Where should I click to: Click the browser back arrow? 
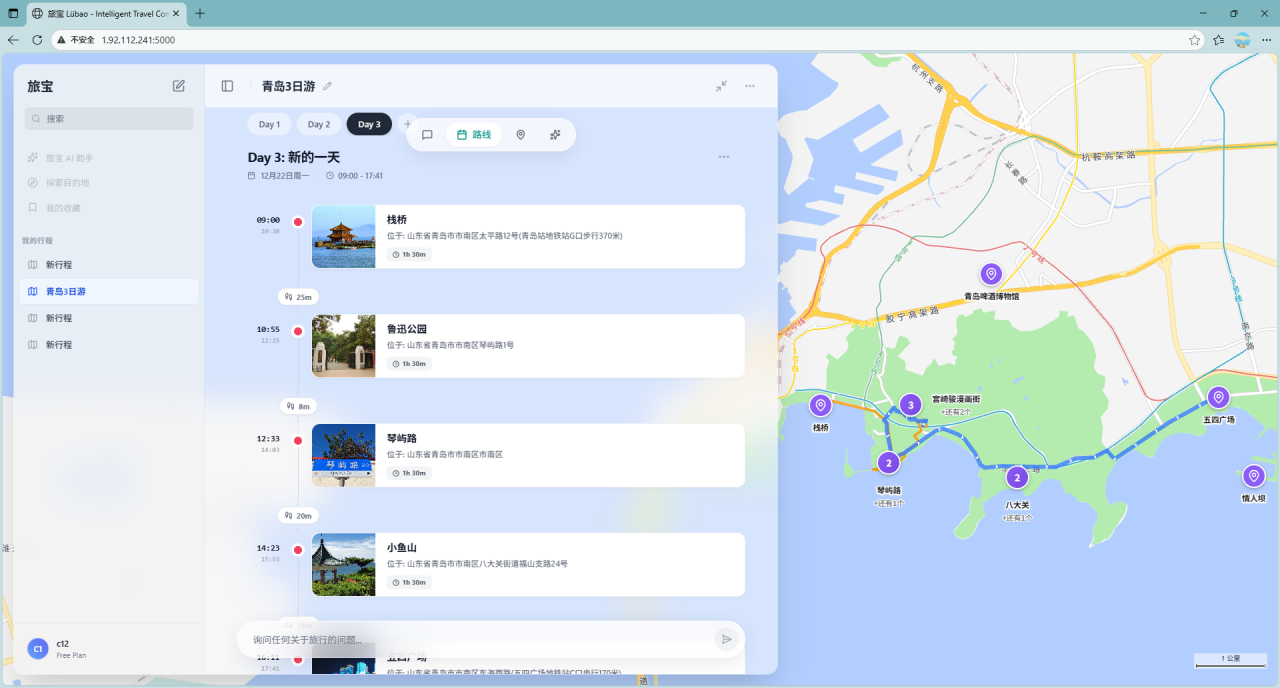tap(13, 40)
